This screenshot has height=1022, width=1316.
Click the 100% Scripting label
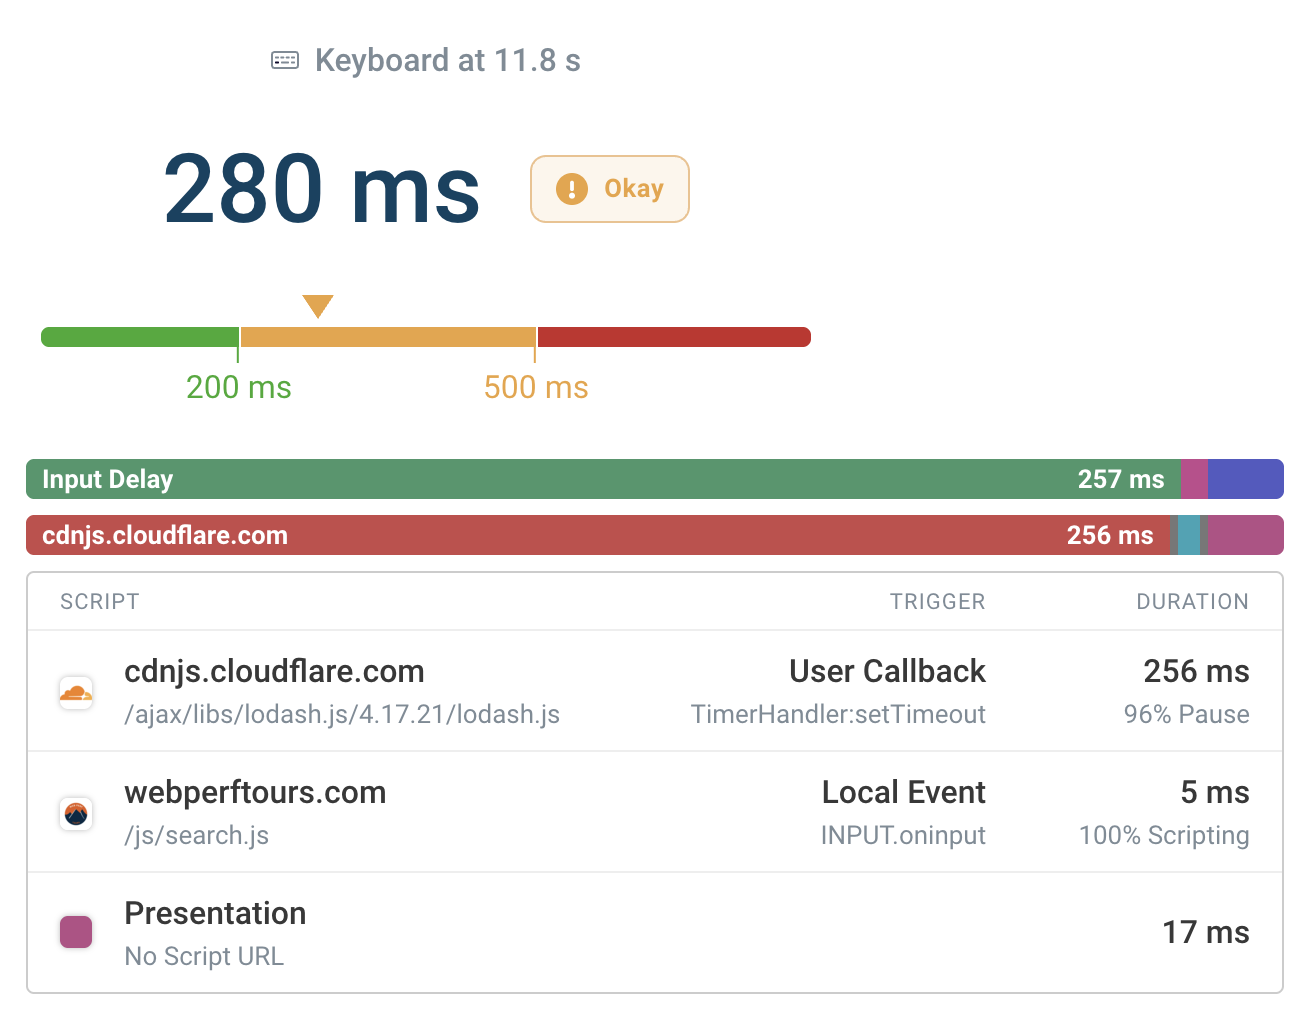(1165, 836)
